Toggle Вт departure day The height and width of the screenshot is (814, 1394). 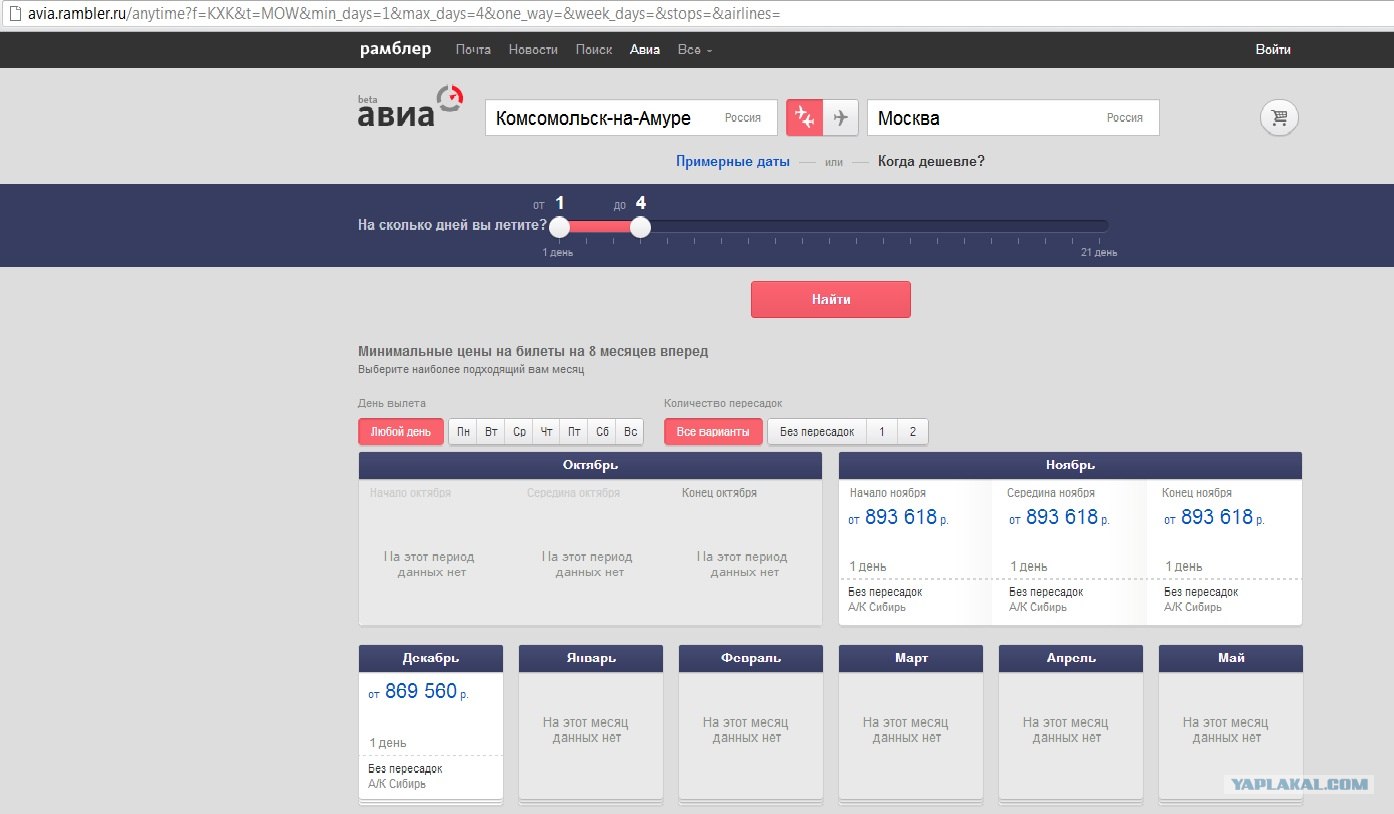pyautogui.click(x=491, y=432)
